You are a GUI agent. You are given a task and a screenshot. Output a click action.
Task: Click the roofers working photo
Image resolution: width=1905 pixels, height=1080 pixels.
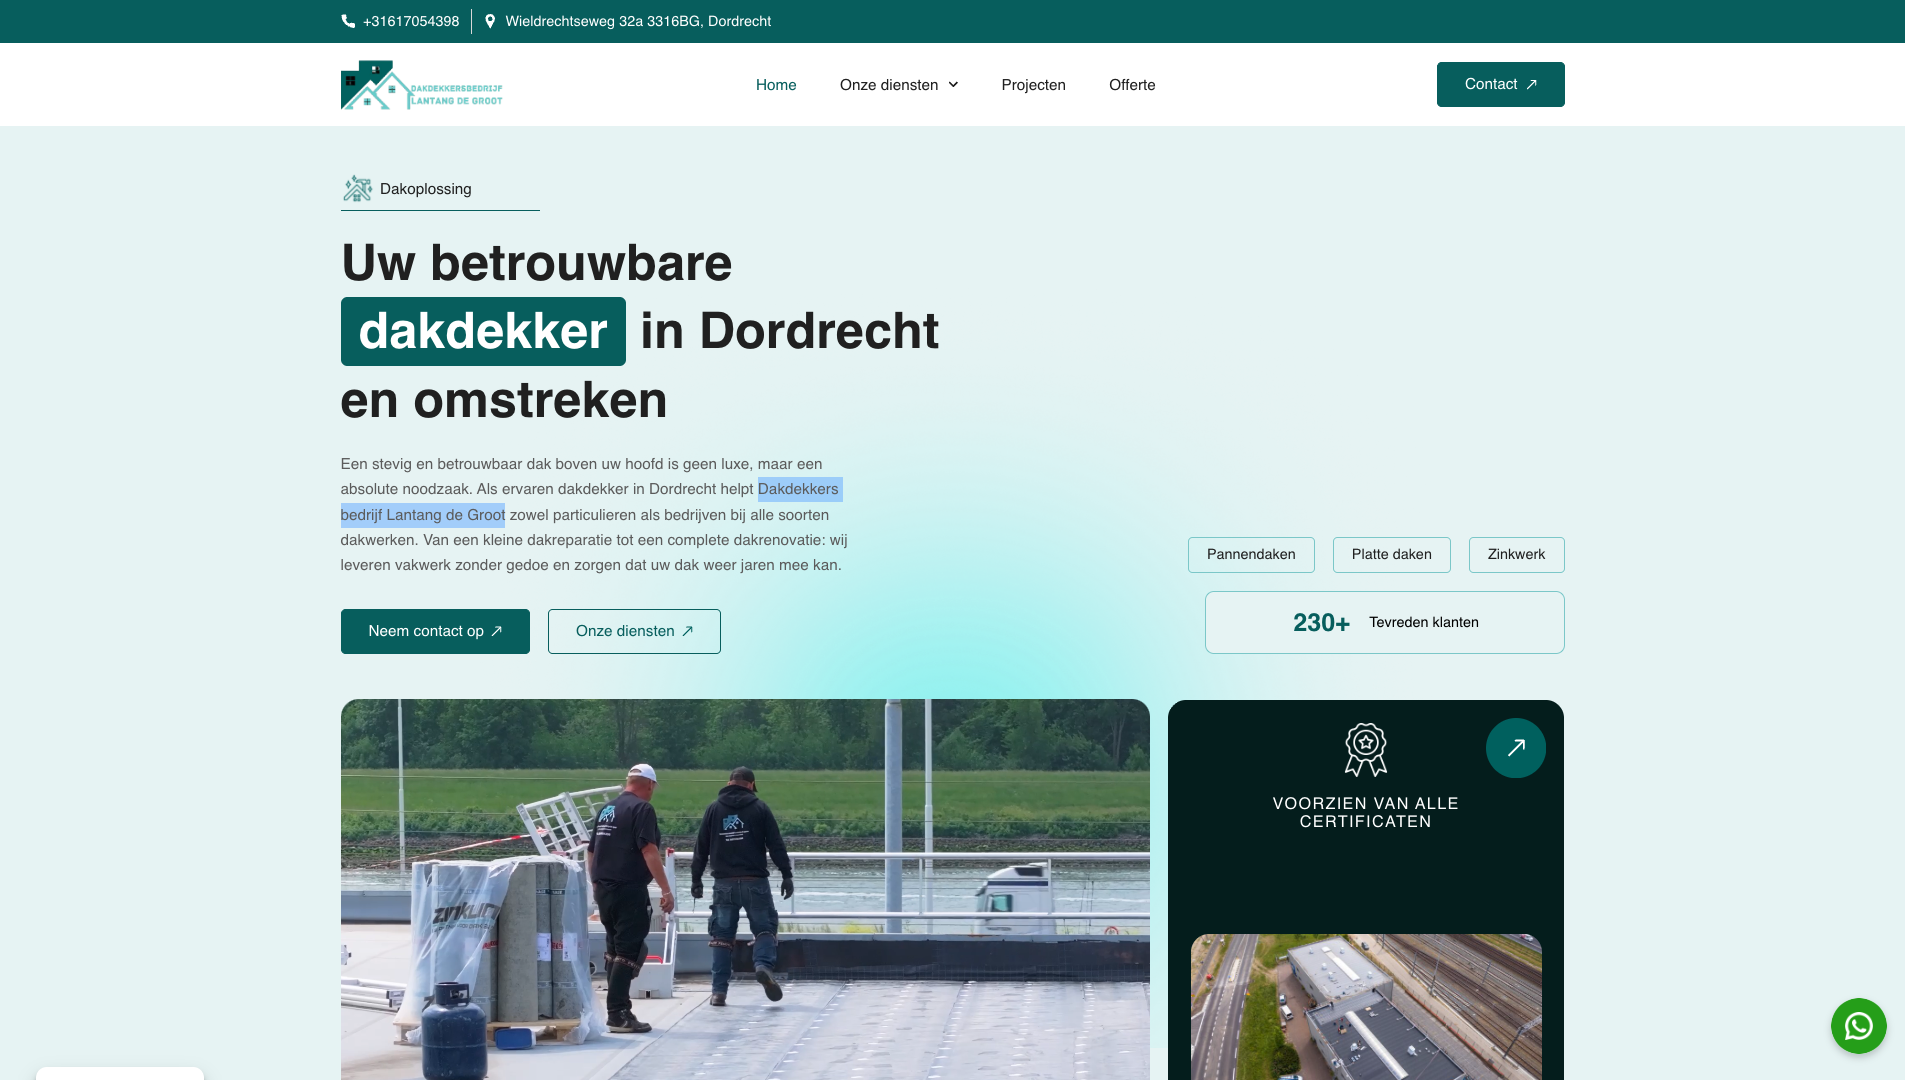[745, 889]
